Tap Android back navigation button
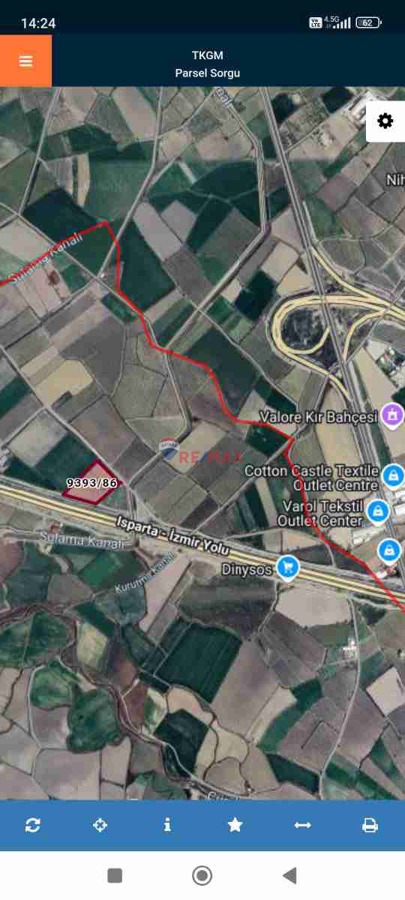The height and width of the screenshot is (900, 405). [x=290, y=875]
